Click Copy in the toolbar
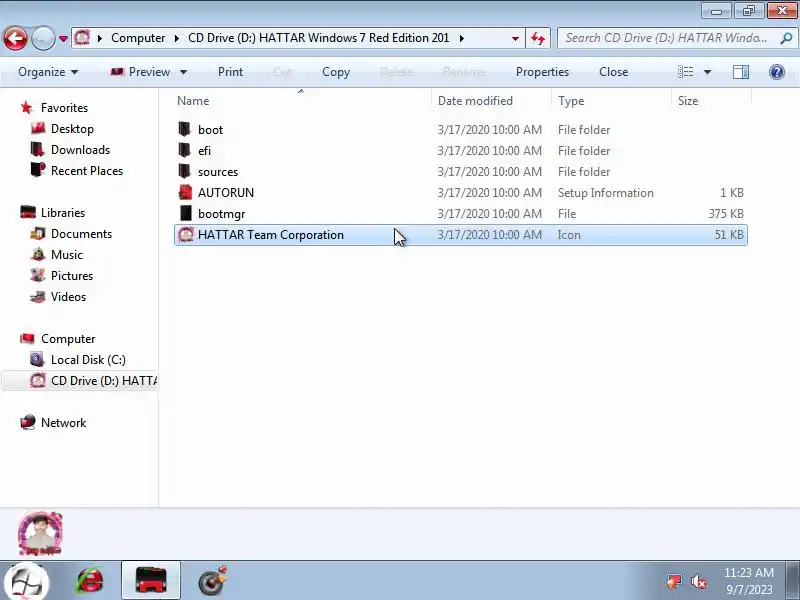 tap(336, 72)
